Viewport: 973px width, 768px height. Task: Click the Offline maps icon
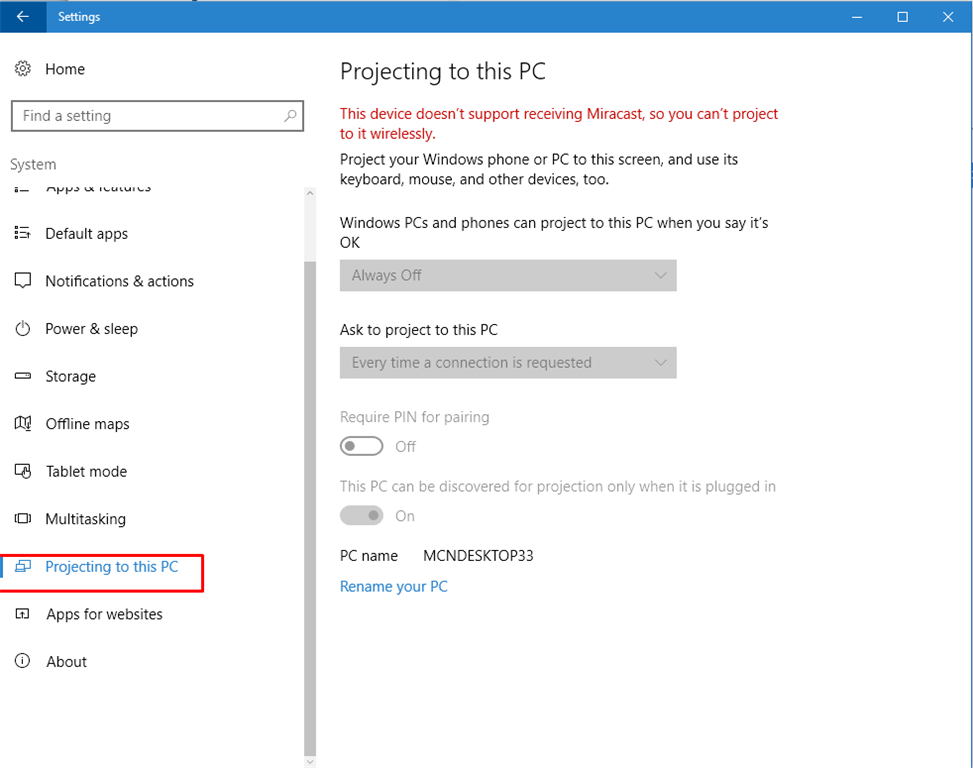click(x=23, y=424)
